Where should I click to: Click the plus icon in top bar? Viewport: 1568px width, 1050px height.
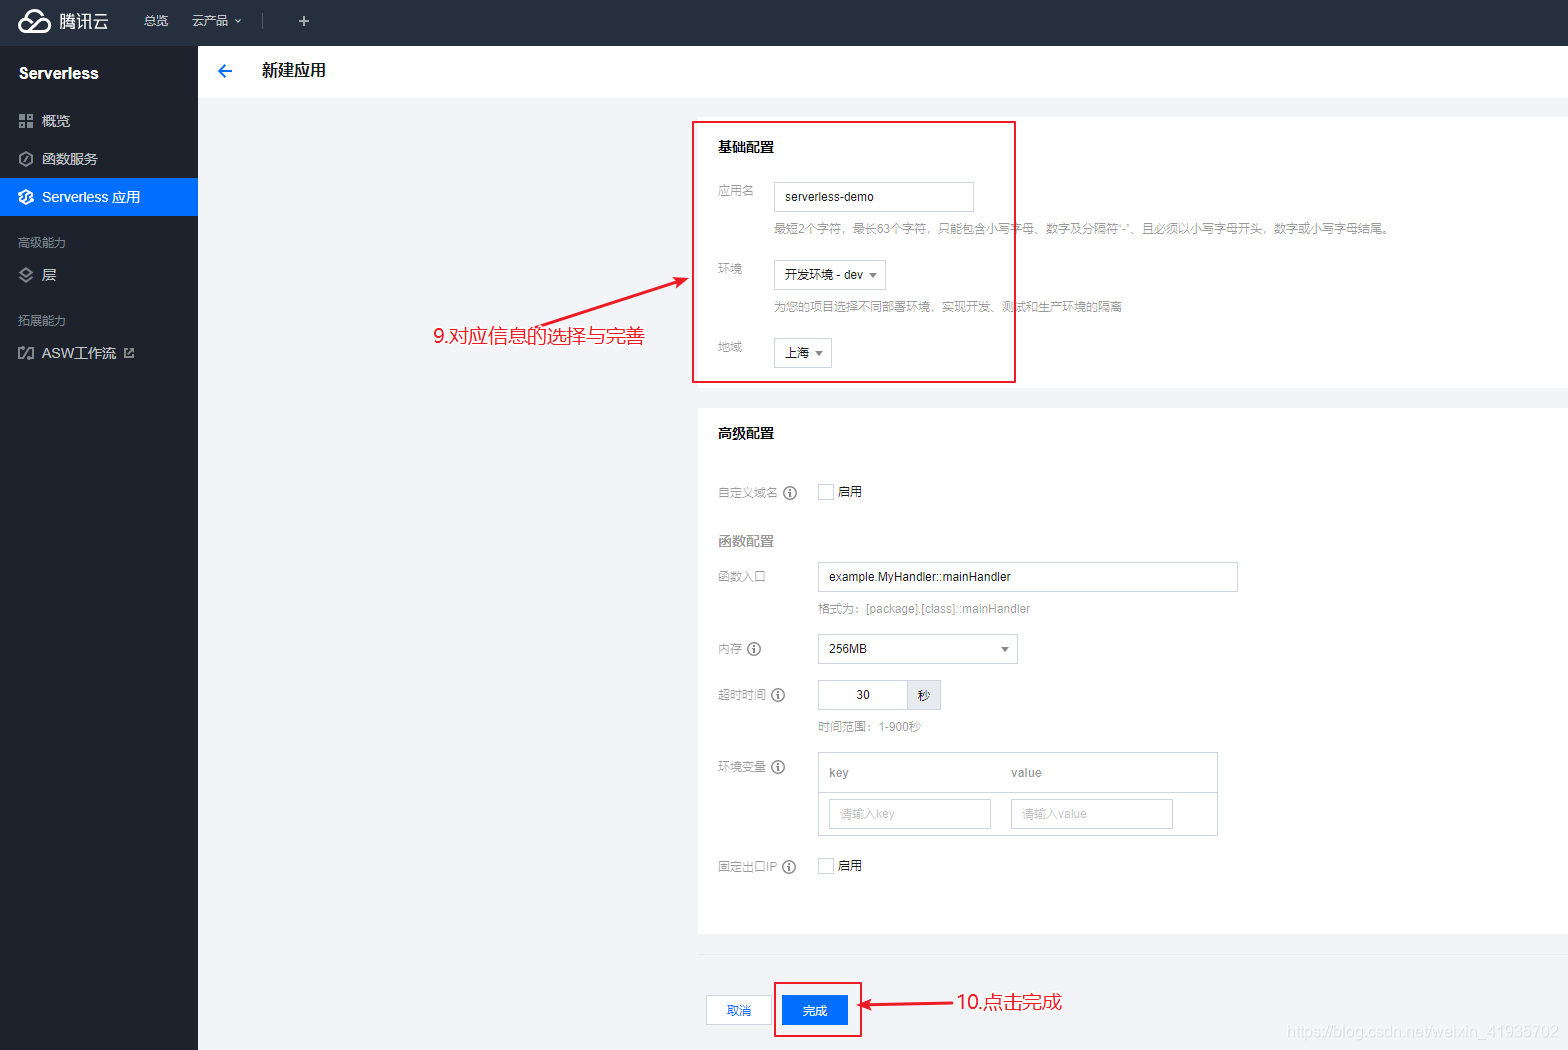tap(304, 21)
